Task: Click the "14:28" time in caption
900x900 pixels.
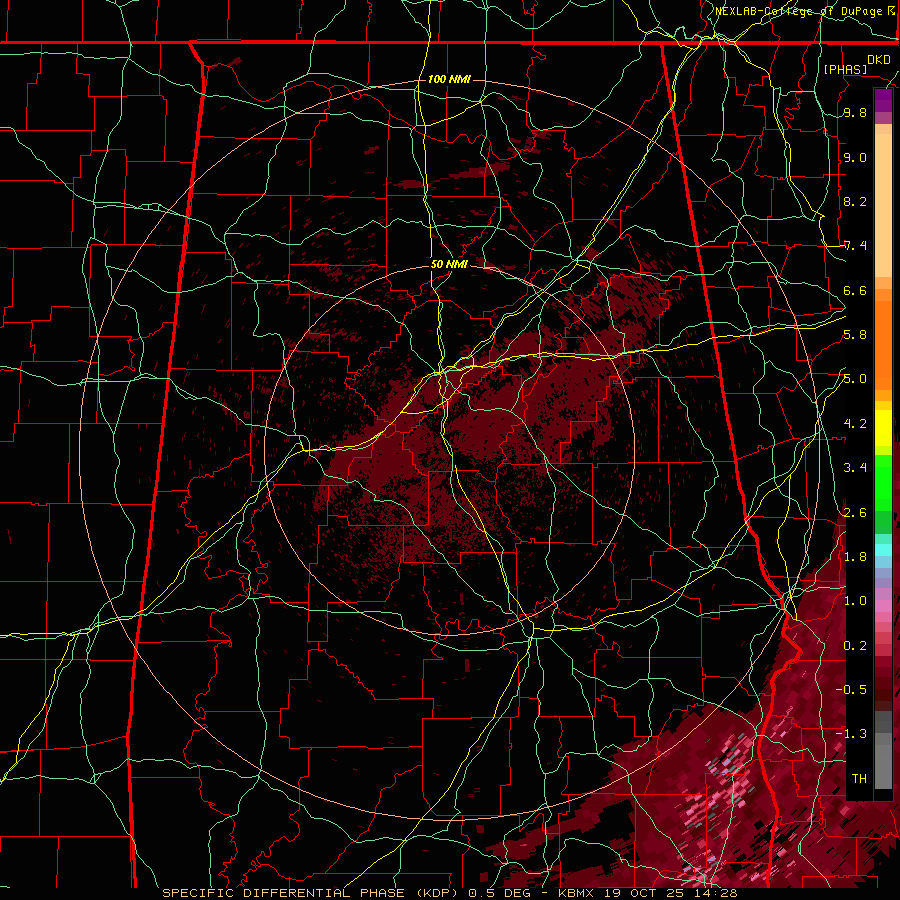Action: tap(714, 893)
